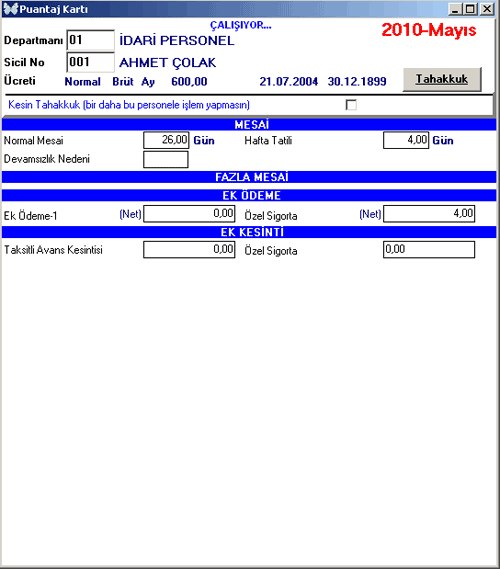Click the 2010-Mayıs period label
This screenshot has height=569, width=500.
coord(429,30)
